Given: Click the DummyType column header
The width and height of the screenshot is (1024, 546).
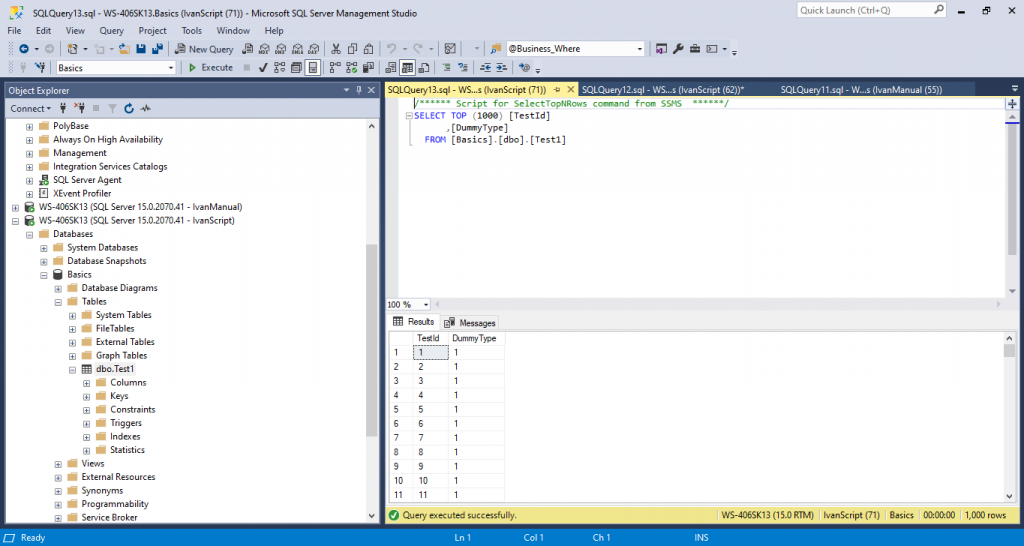Looking at the screenshot, I should tap(474, 338).
